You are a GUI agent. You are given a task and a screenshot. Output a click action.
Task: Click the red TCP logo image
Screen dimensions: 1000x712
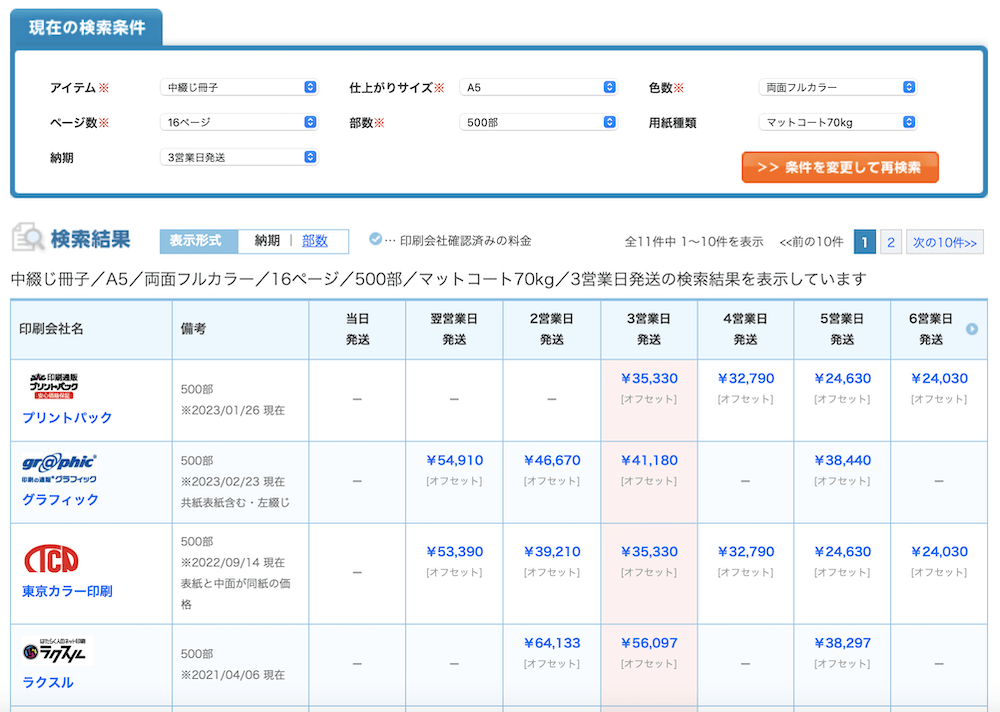tap(51, 559)
